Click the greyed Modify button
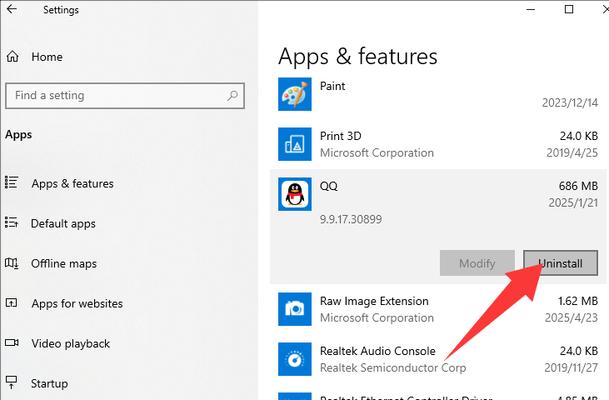 tap(477, 263)
